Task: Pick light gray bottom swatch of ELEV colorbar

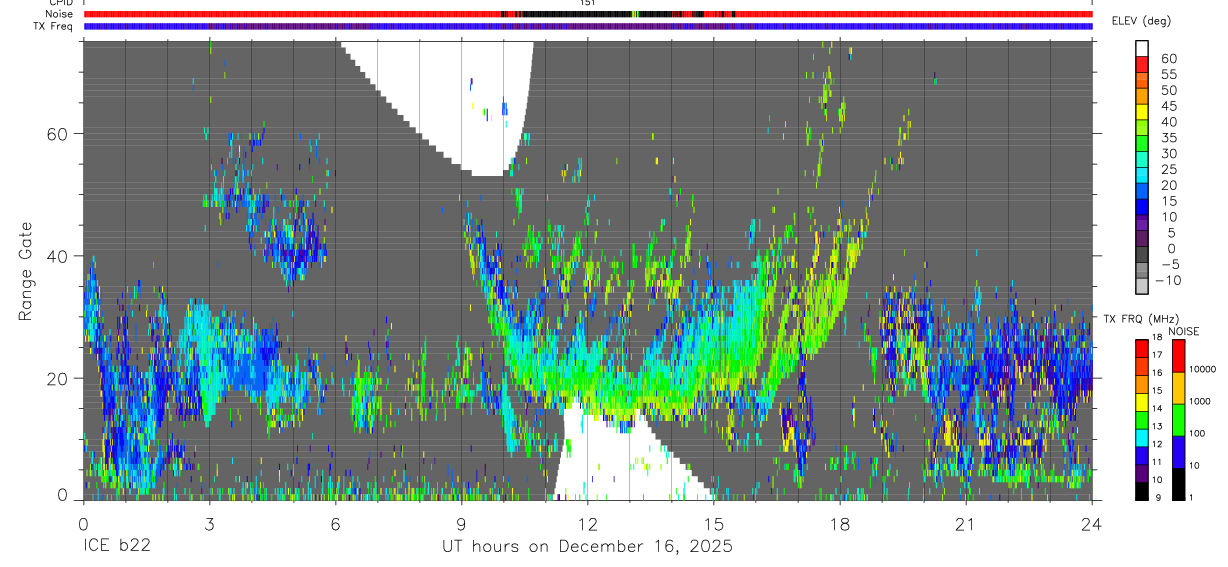Action: click(1142, 286)
